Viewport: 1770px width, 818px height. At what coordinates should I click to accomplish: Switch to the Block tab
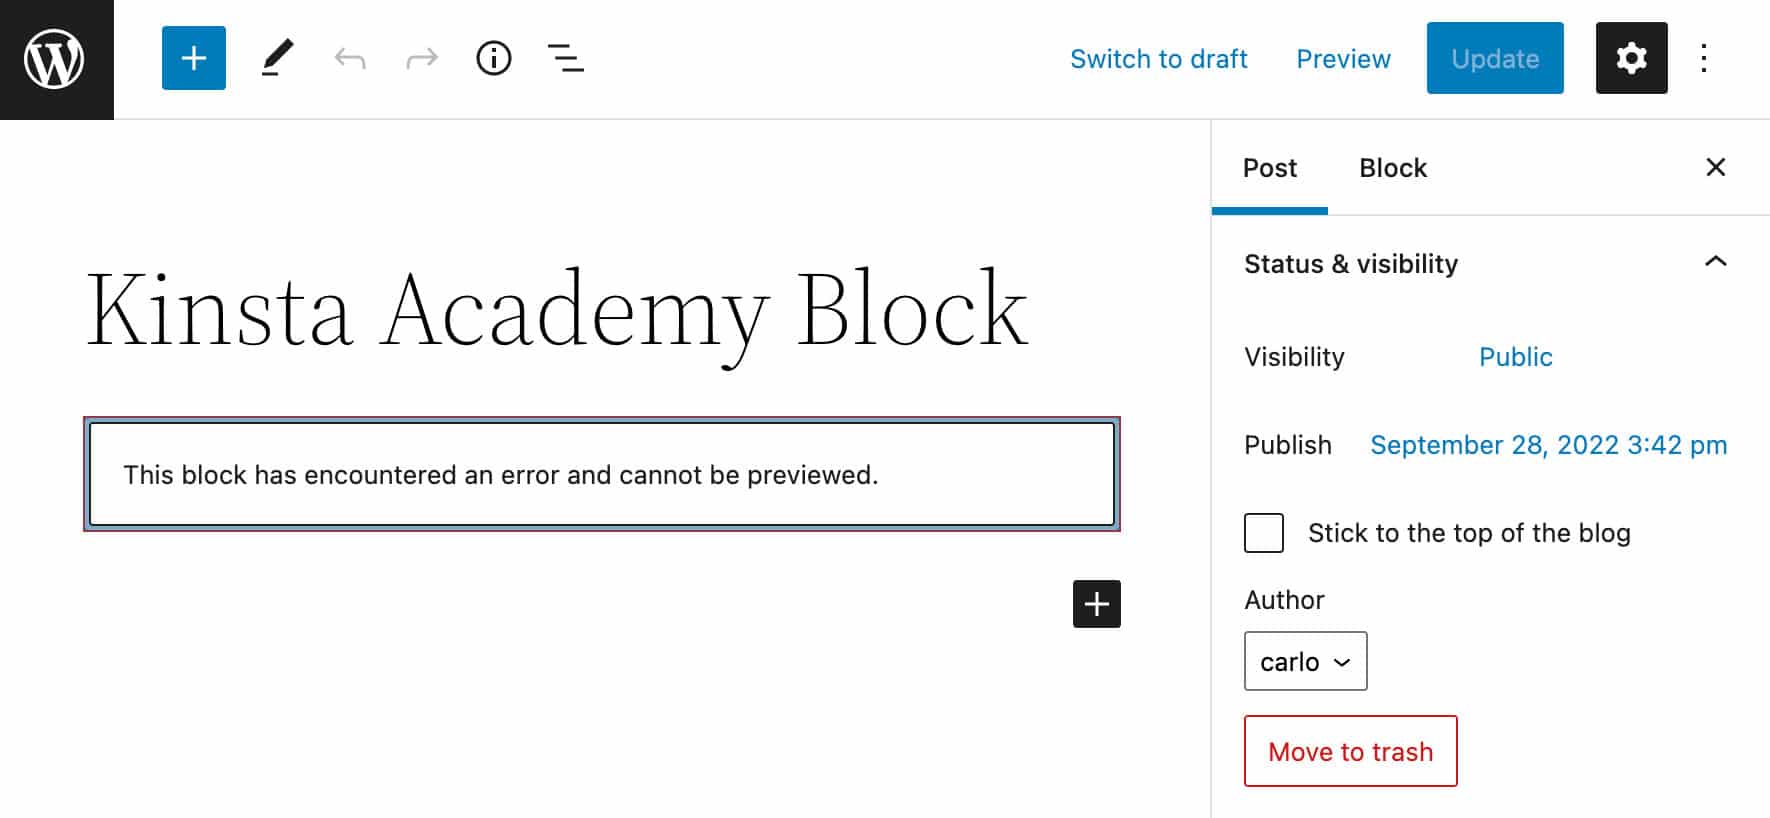[x=1392, y=168]
